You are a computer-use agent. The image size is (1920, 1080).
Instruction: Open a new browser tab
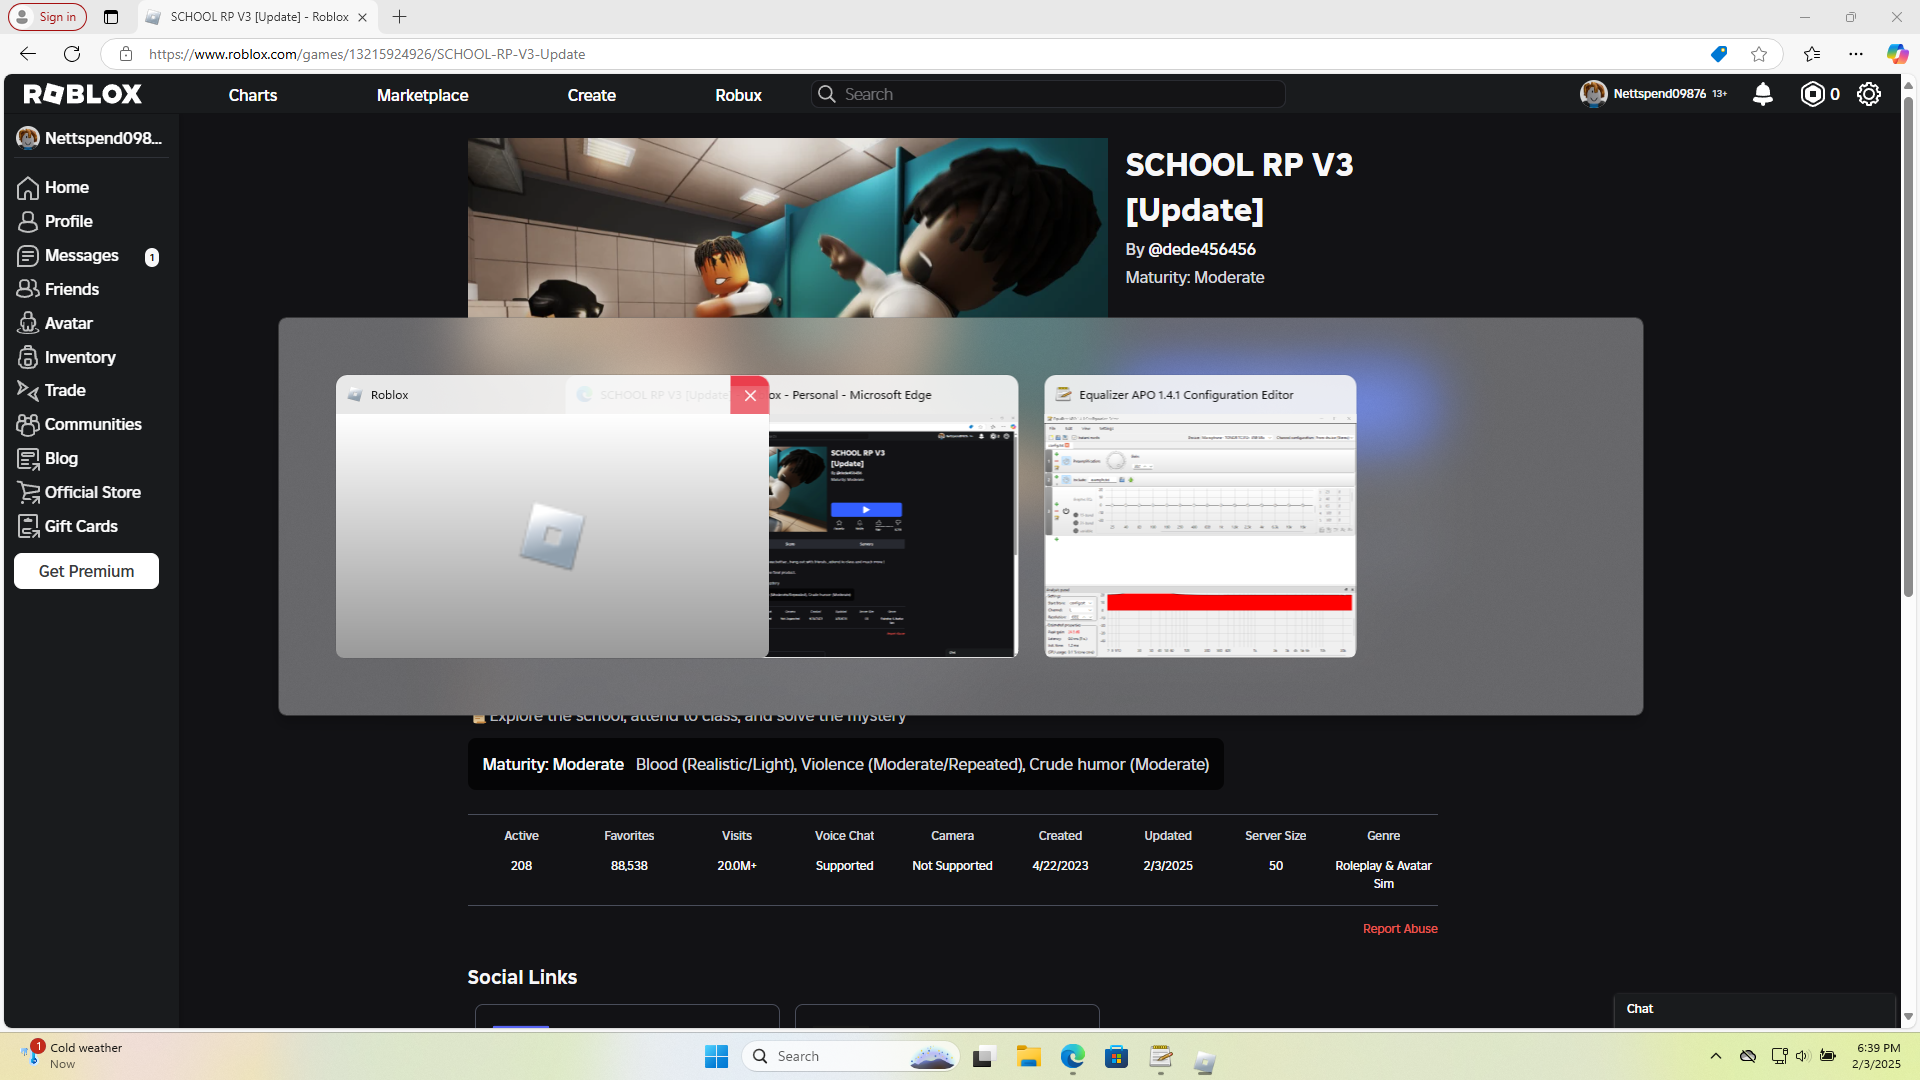pos(399,17)
